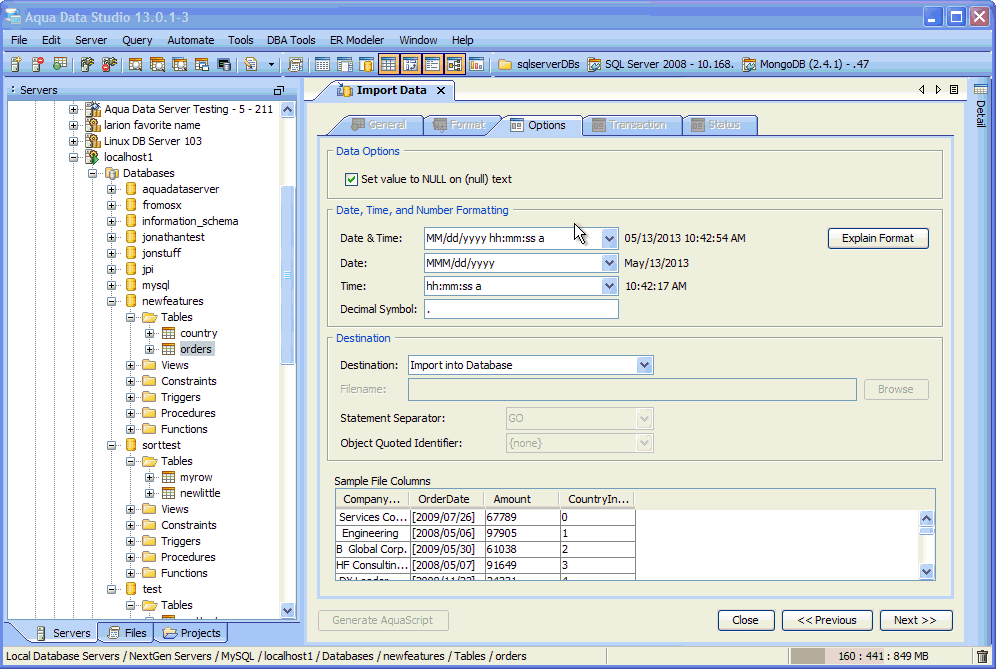Click the register server icon with yellow star
This screenshot has height=669, width=996.
coord(17,64)
